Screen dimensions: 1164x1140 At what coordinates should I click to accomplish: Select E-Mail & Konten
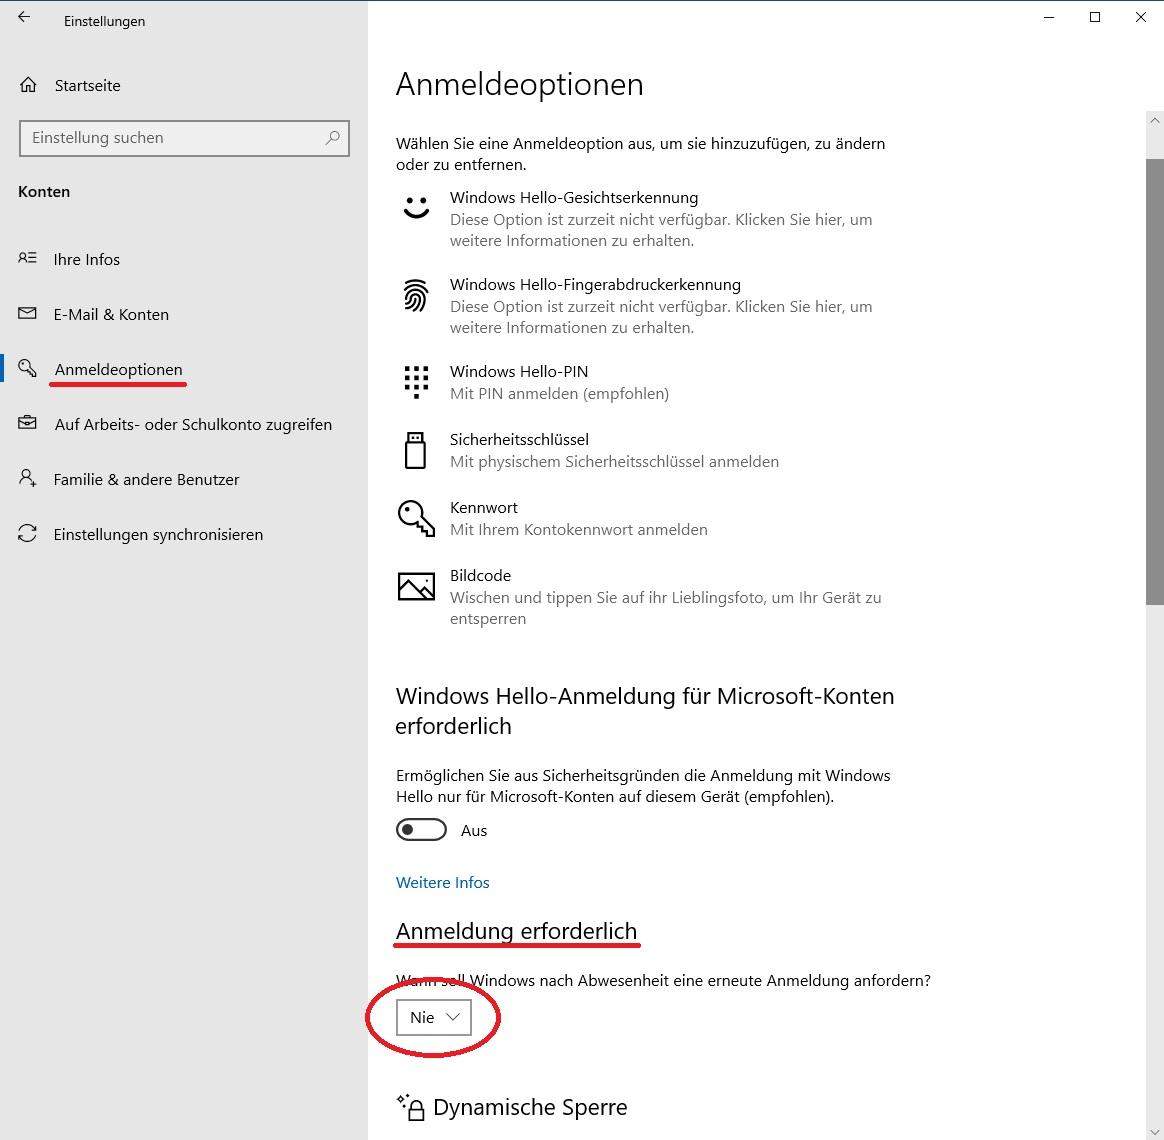coord(111,314)
